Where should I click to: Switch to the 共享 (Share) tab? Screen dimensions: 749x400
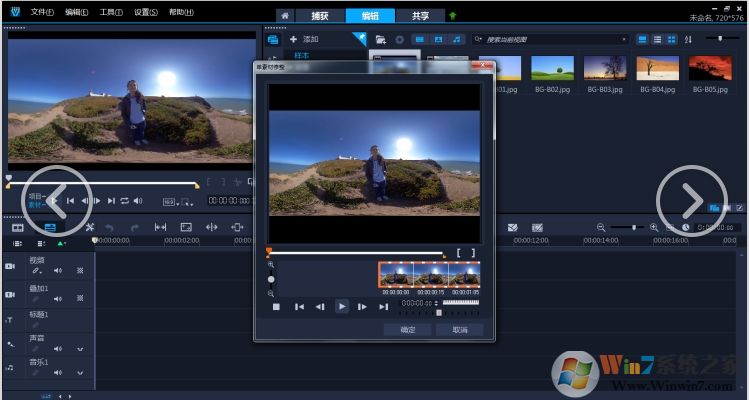420,15
